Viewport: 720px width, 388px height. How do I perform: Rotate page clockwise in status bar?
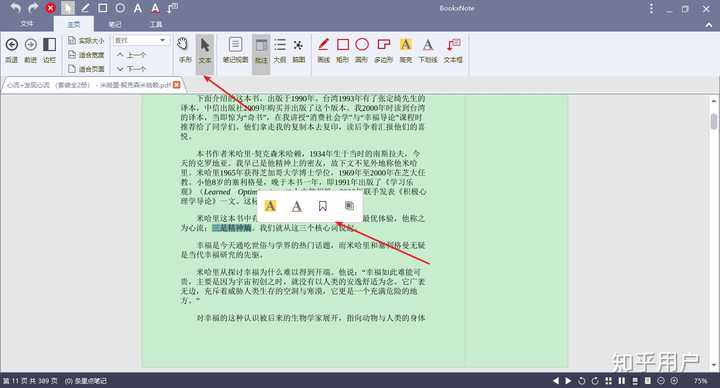click(595, 381)
